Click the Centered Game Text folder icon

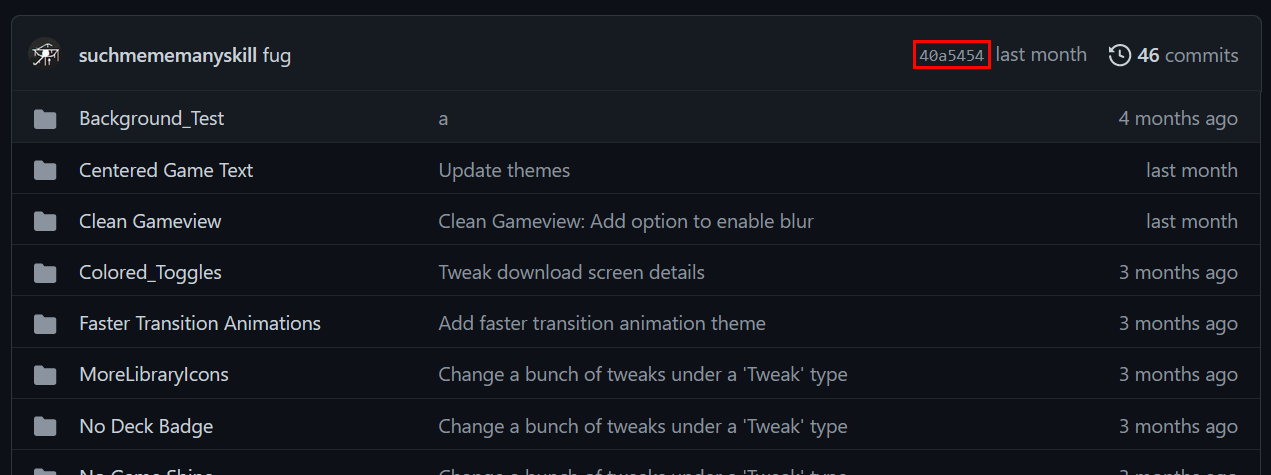pyautogui.click(x=45, y=171)
